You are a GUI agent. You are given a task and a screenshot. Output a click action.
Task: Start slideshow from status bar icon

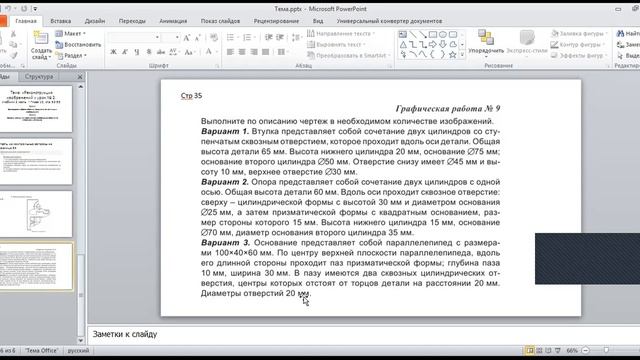point(558,351)
